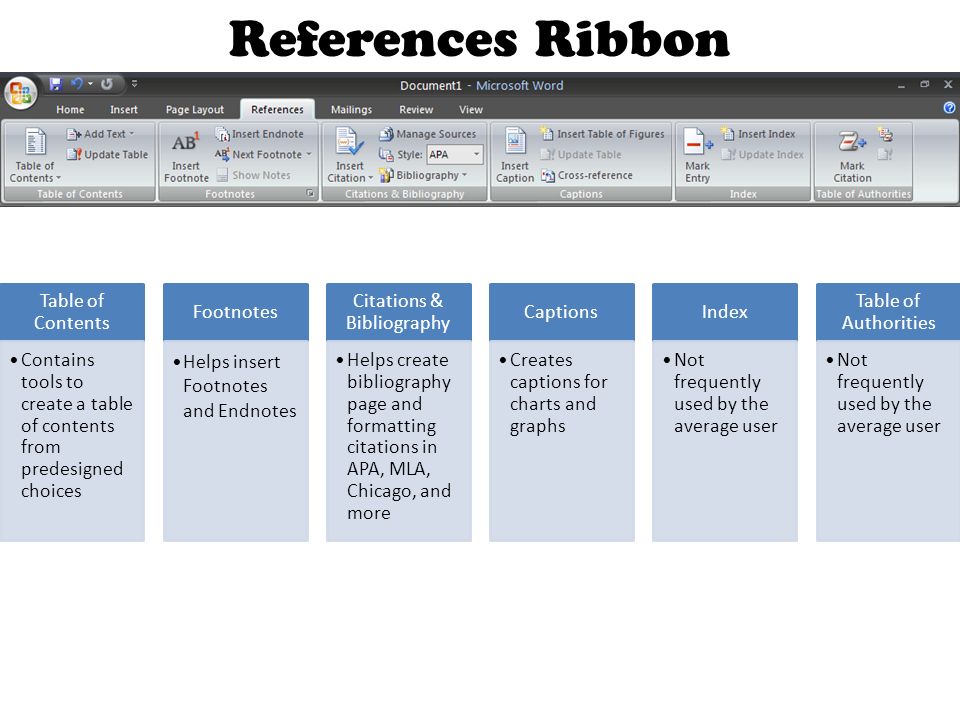This screenshot has height=720, width=960.
Task: Switch to the View tab
Action: (x=471, y=110)
